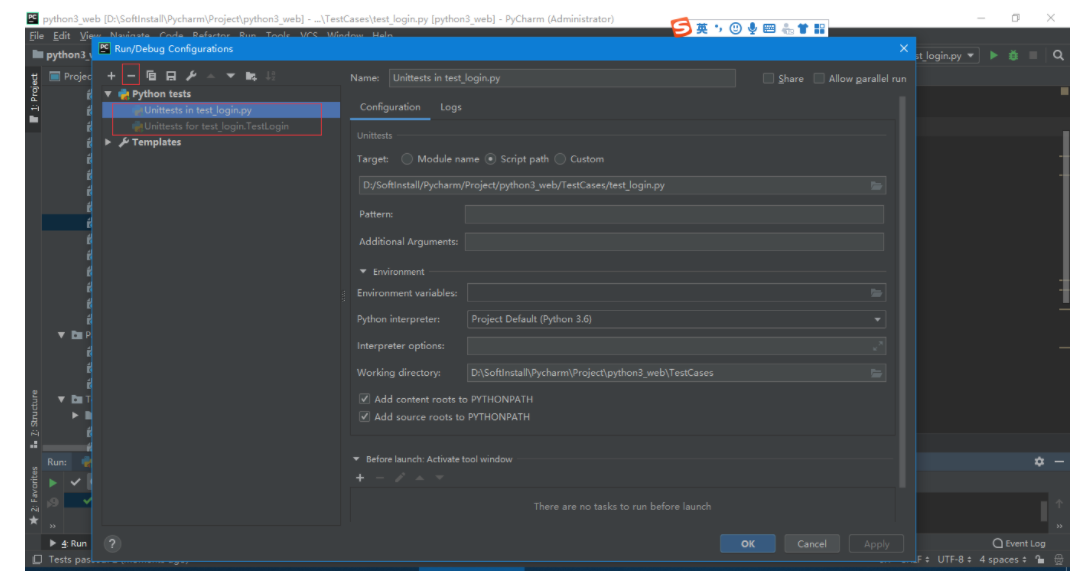Open the 1: Project side tab
1072x586 pixels.
pos(34,98)
